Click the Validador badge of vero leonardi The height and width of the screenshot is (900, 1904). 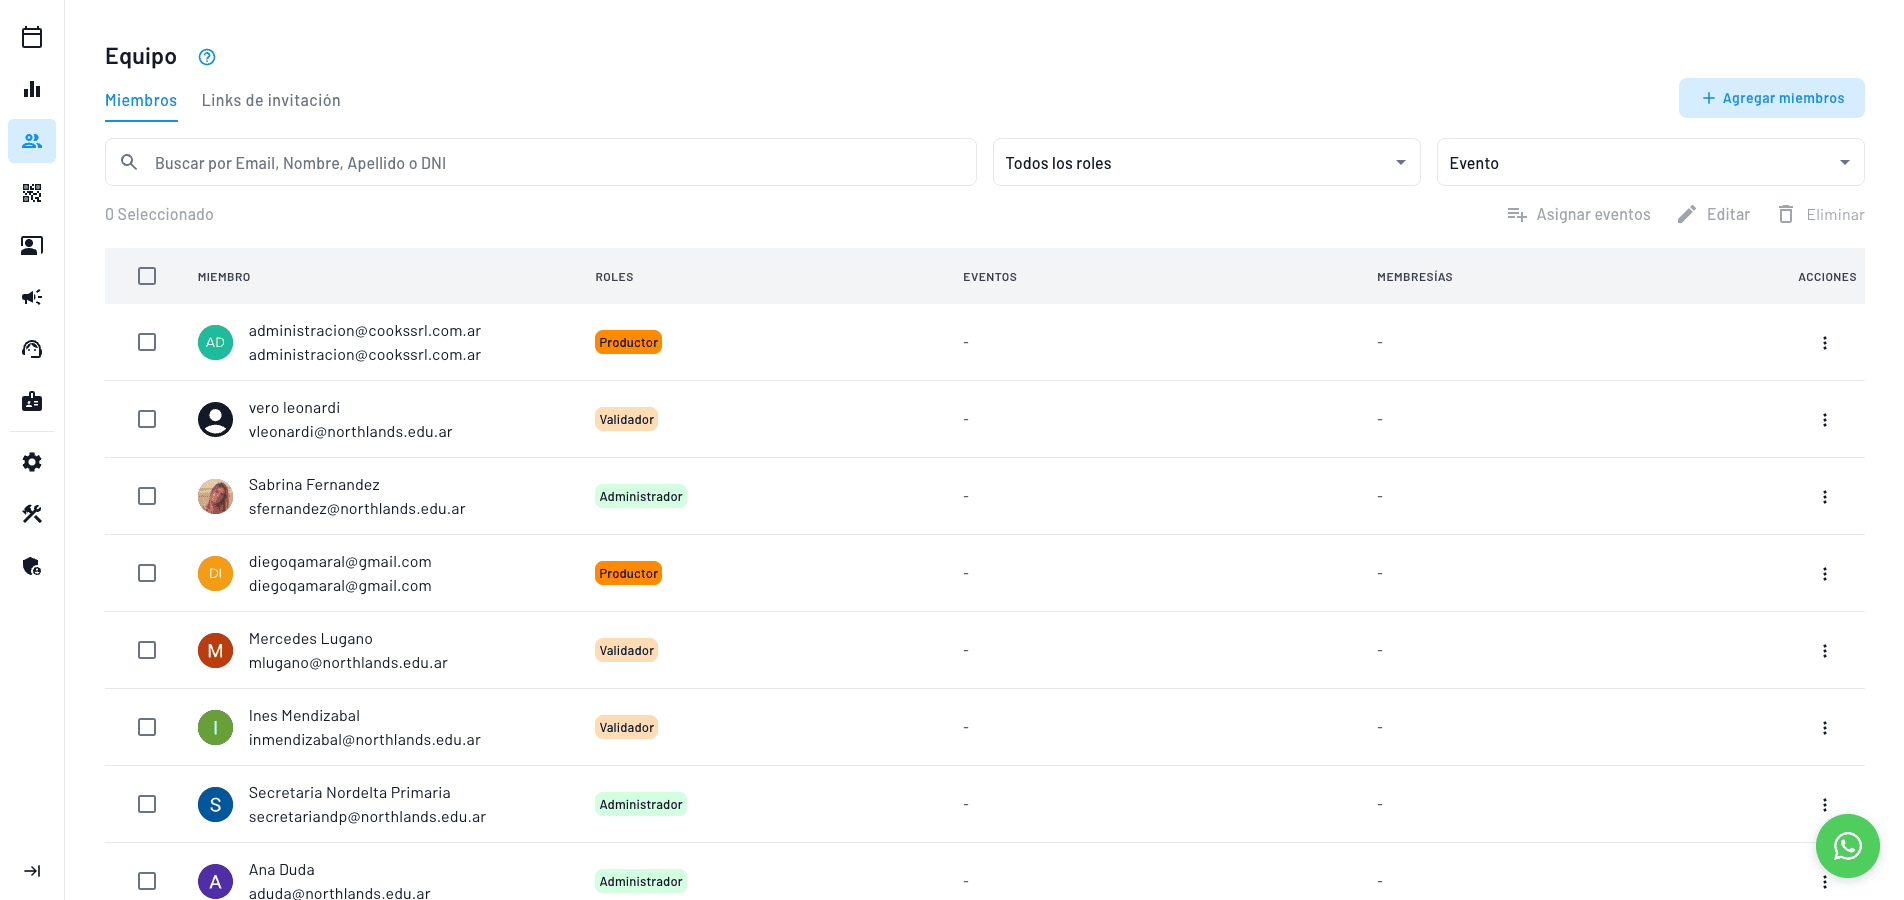pyautogui.click(x=626, y=419)
